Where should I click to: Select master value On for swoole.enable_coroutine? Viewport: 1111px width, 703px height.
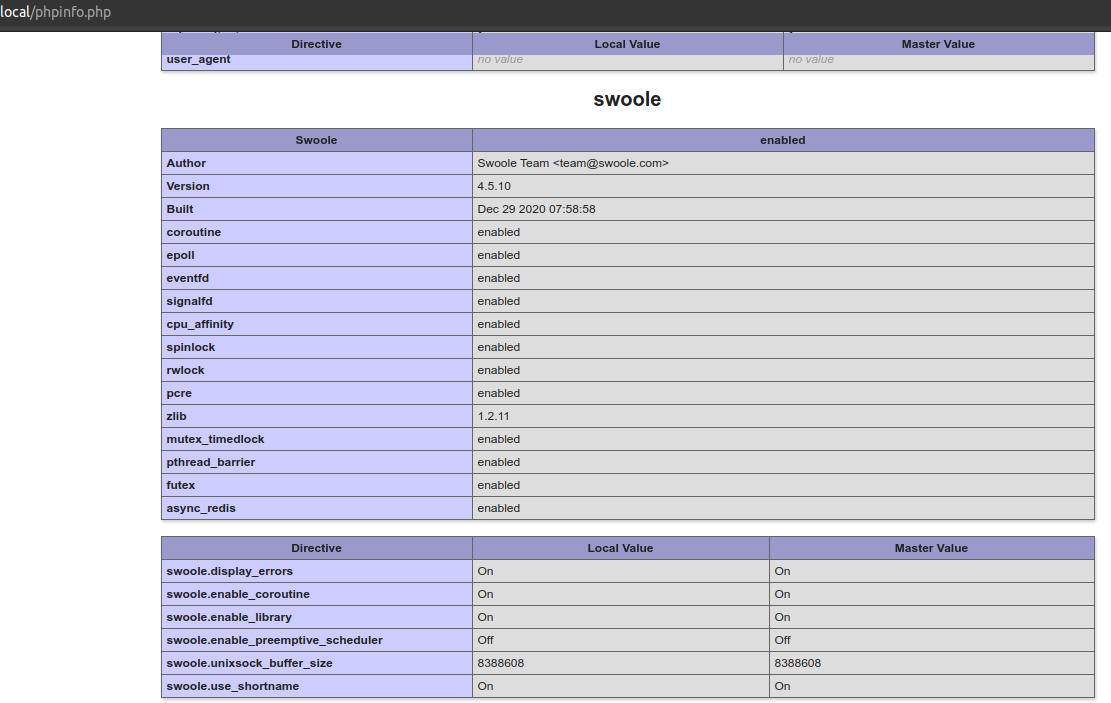coord(782,595)
